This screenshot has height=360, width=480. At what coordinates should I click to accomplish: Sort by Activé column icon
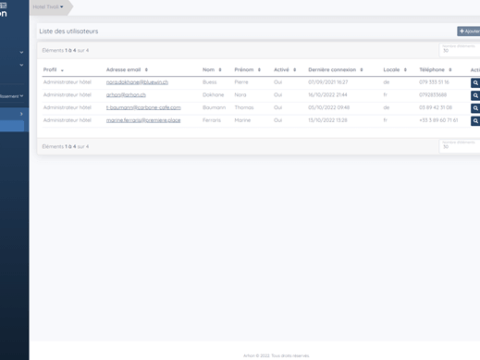[x=294, y=70]
